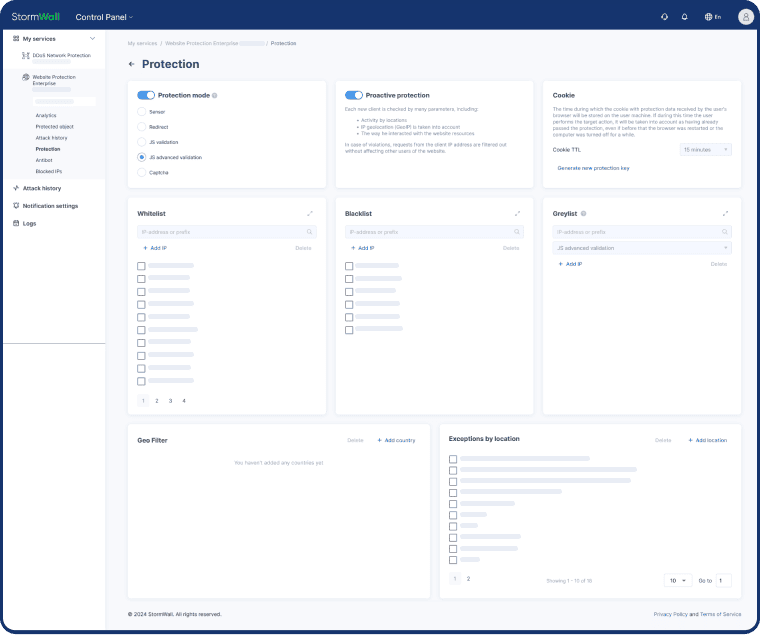Viewport: 760px width, 635px height.
Task: Expand the Greylist panel to fullscreen
Action: 725,213
